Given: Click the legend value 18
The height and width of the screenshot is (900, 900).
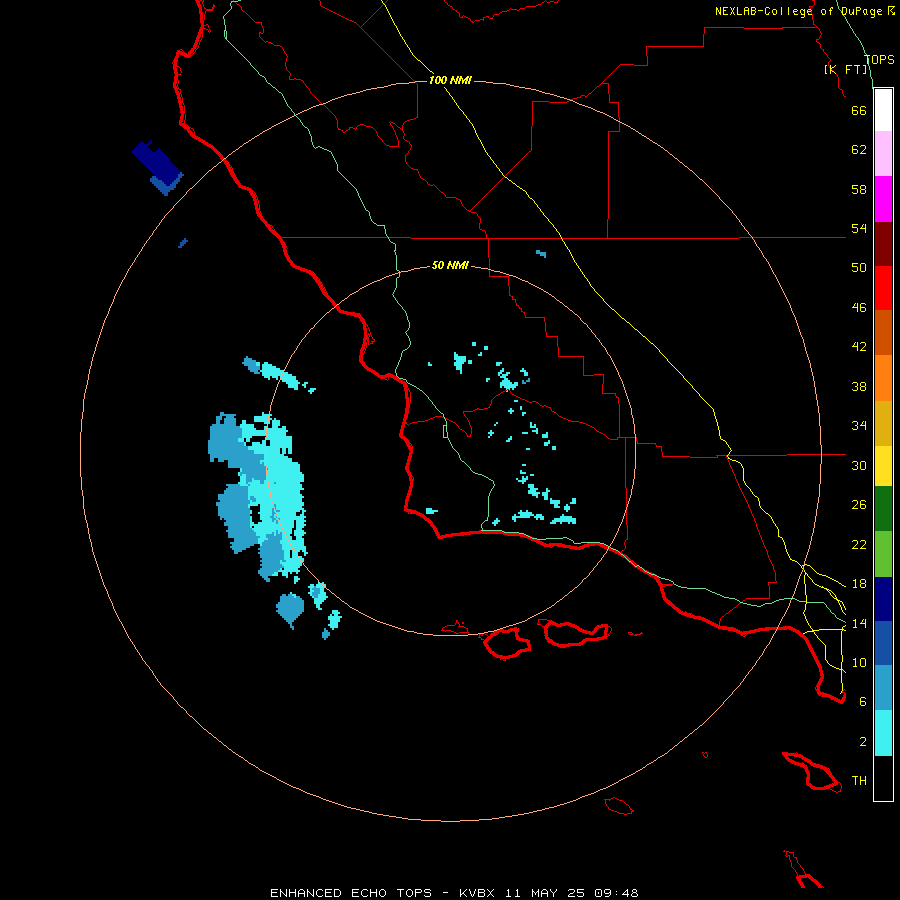Looking at the screenshot, I should 859,584.
